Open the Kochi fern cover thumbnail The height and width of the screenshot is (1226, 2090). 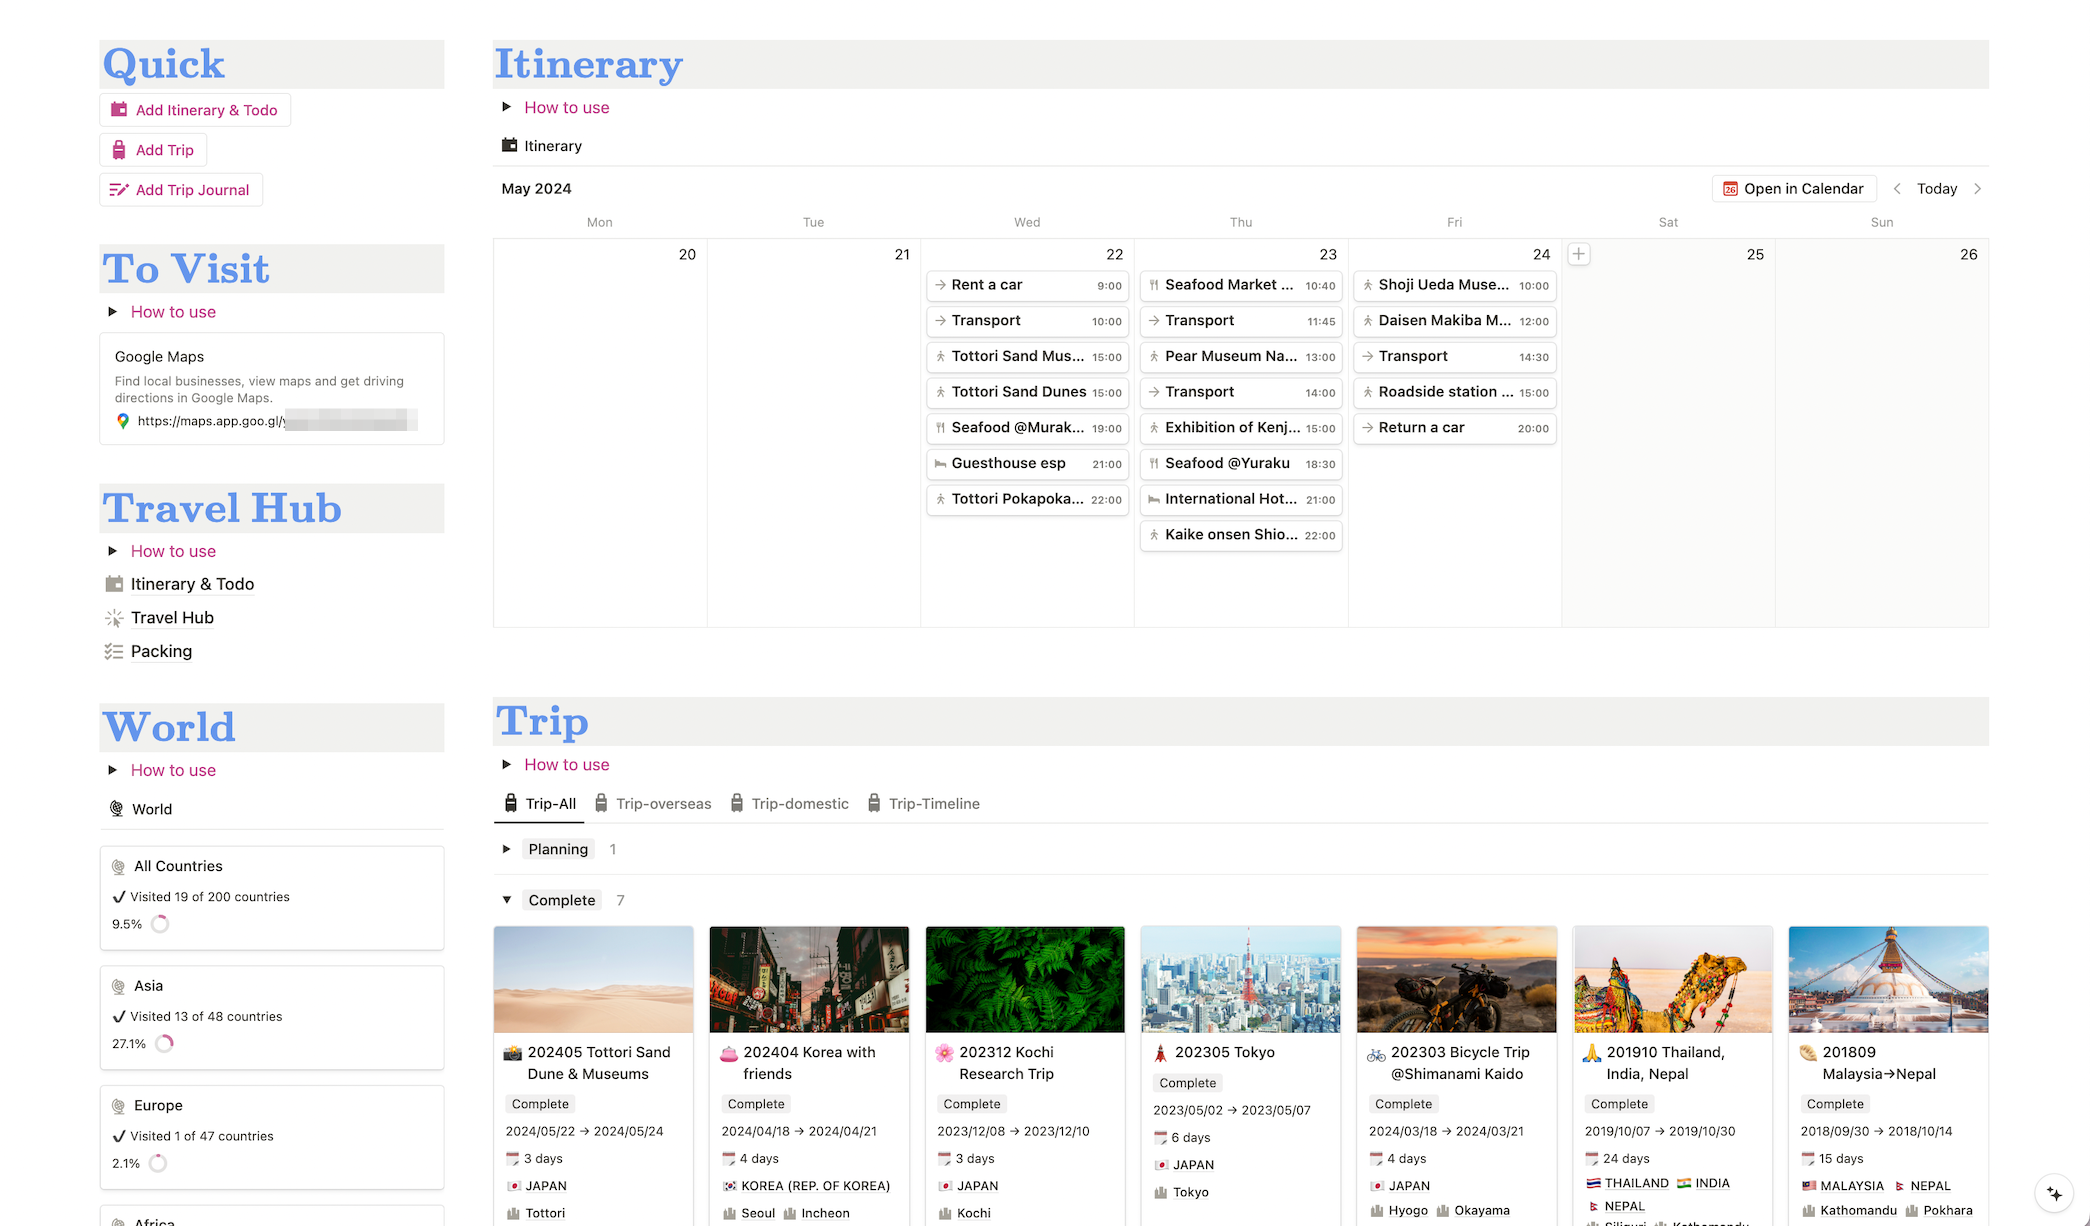click(x=1025, y=979)
